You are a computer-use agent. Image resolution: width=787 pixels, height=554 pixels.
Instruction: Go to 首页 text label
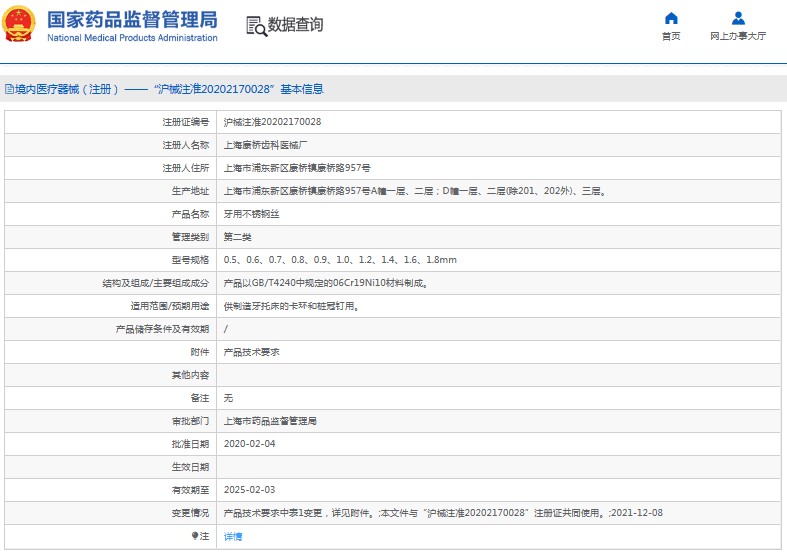coord(671,36)
